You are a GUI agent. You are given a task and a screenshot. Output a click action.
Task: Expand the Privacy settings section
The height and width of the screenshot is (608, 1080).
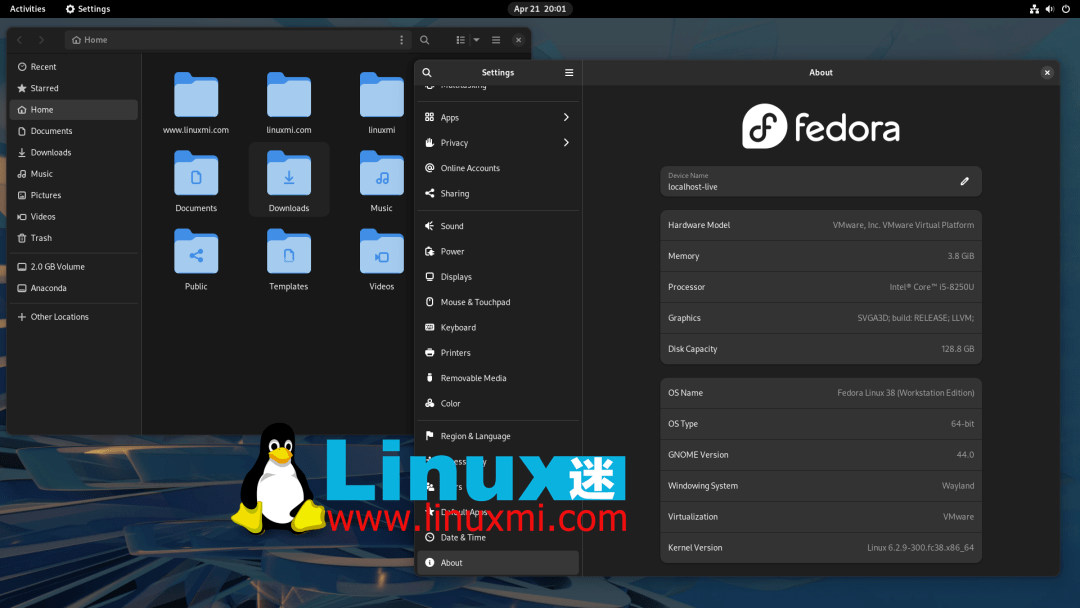pyautogui.click(x=452, y=142)
